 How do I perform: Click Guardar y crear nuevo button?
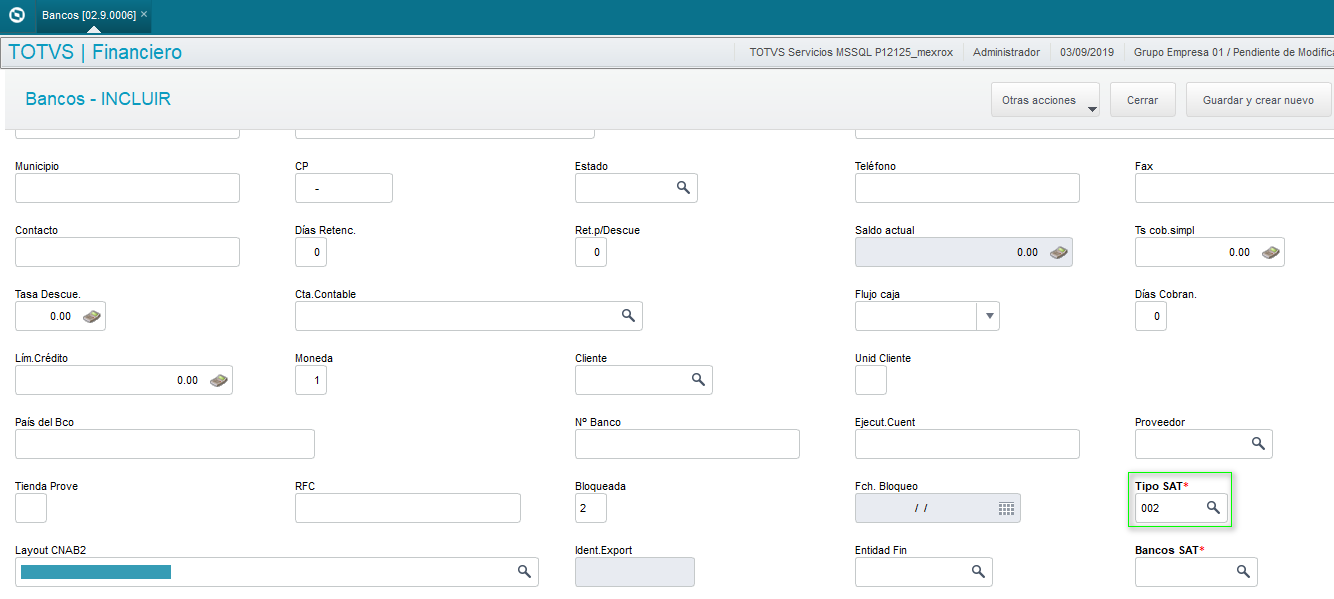tap(1258, 100)
